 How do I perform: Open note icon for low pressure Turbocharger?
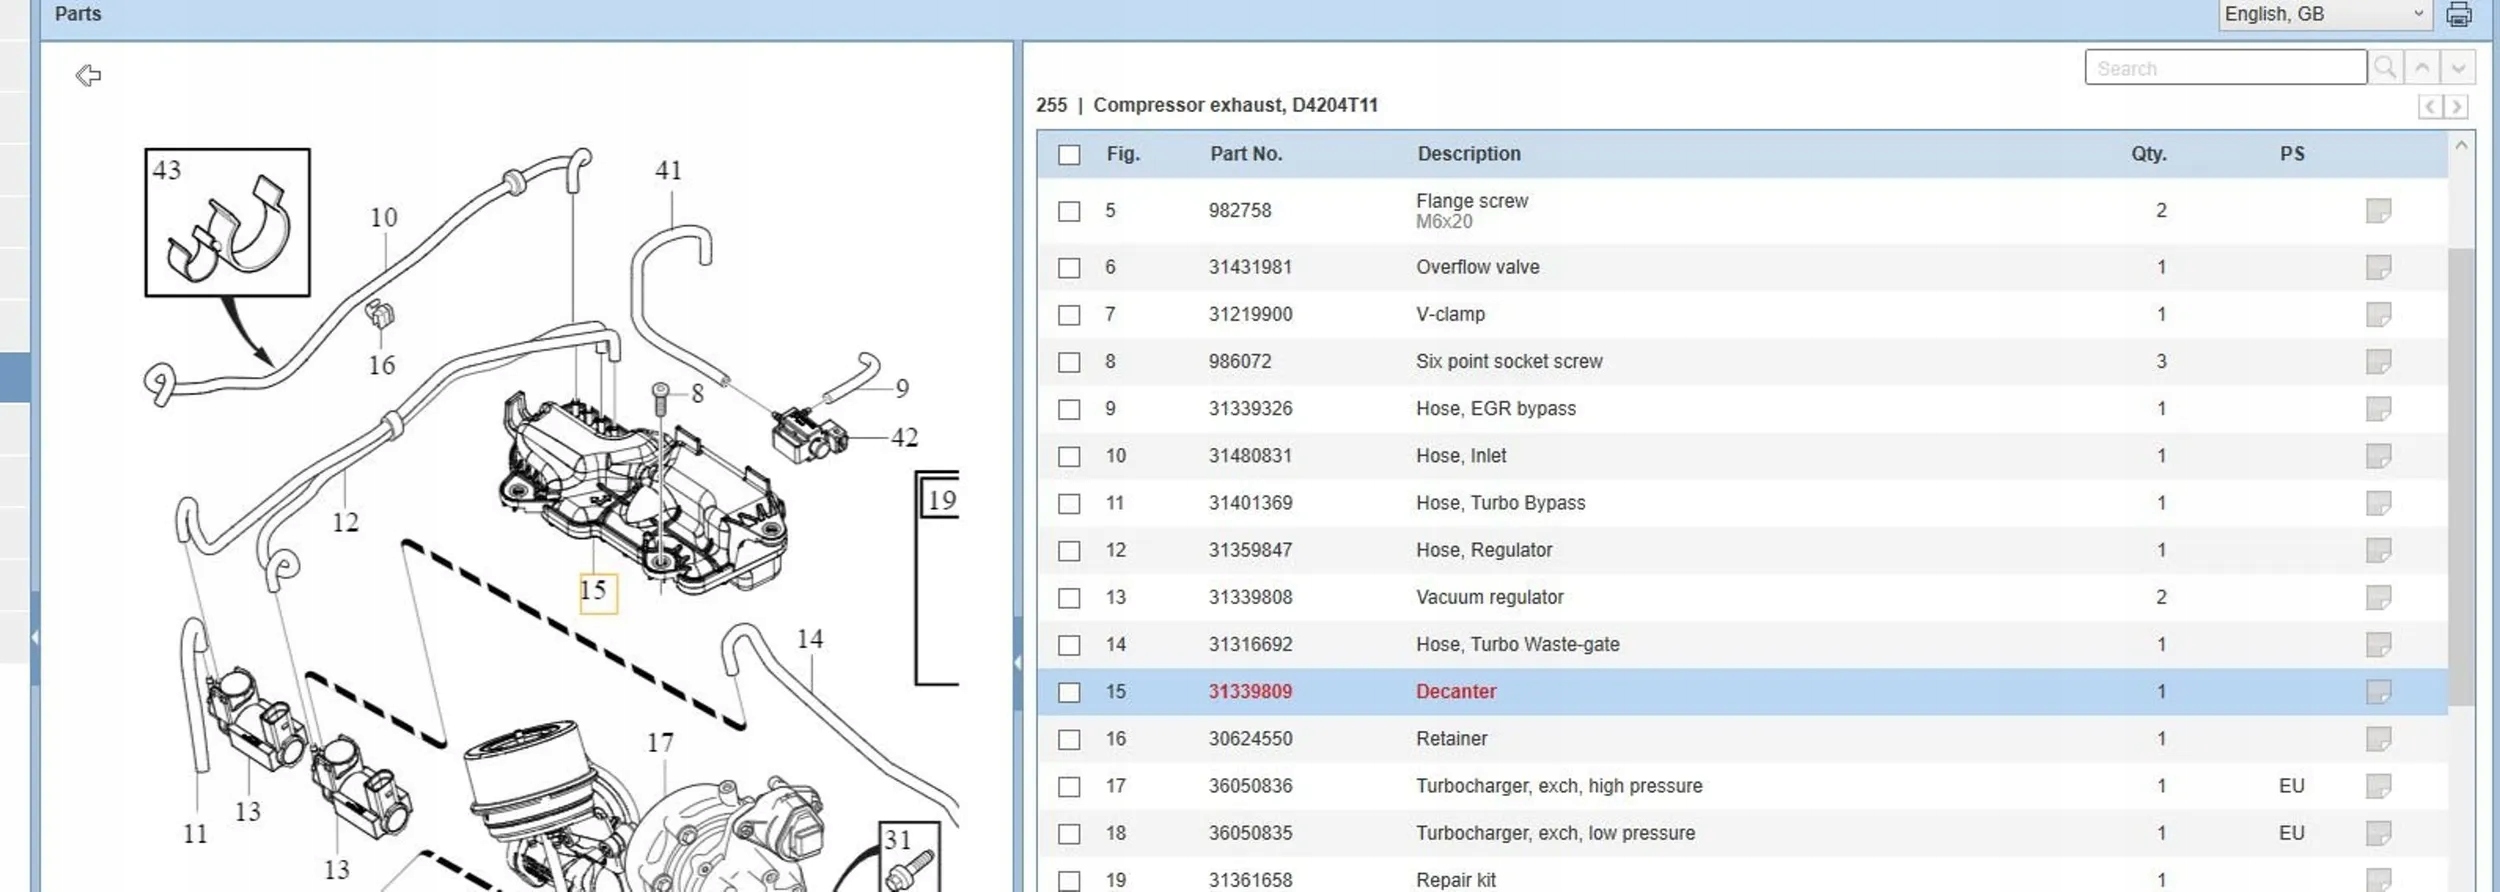point(2379,833)
